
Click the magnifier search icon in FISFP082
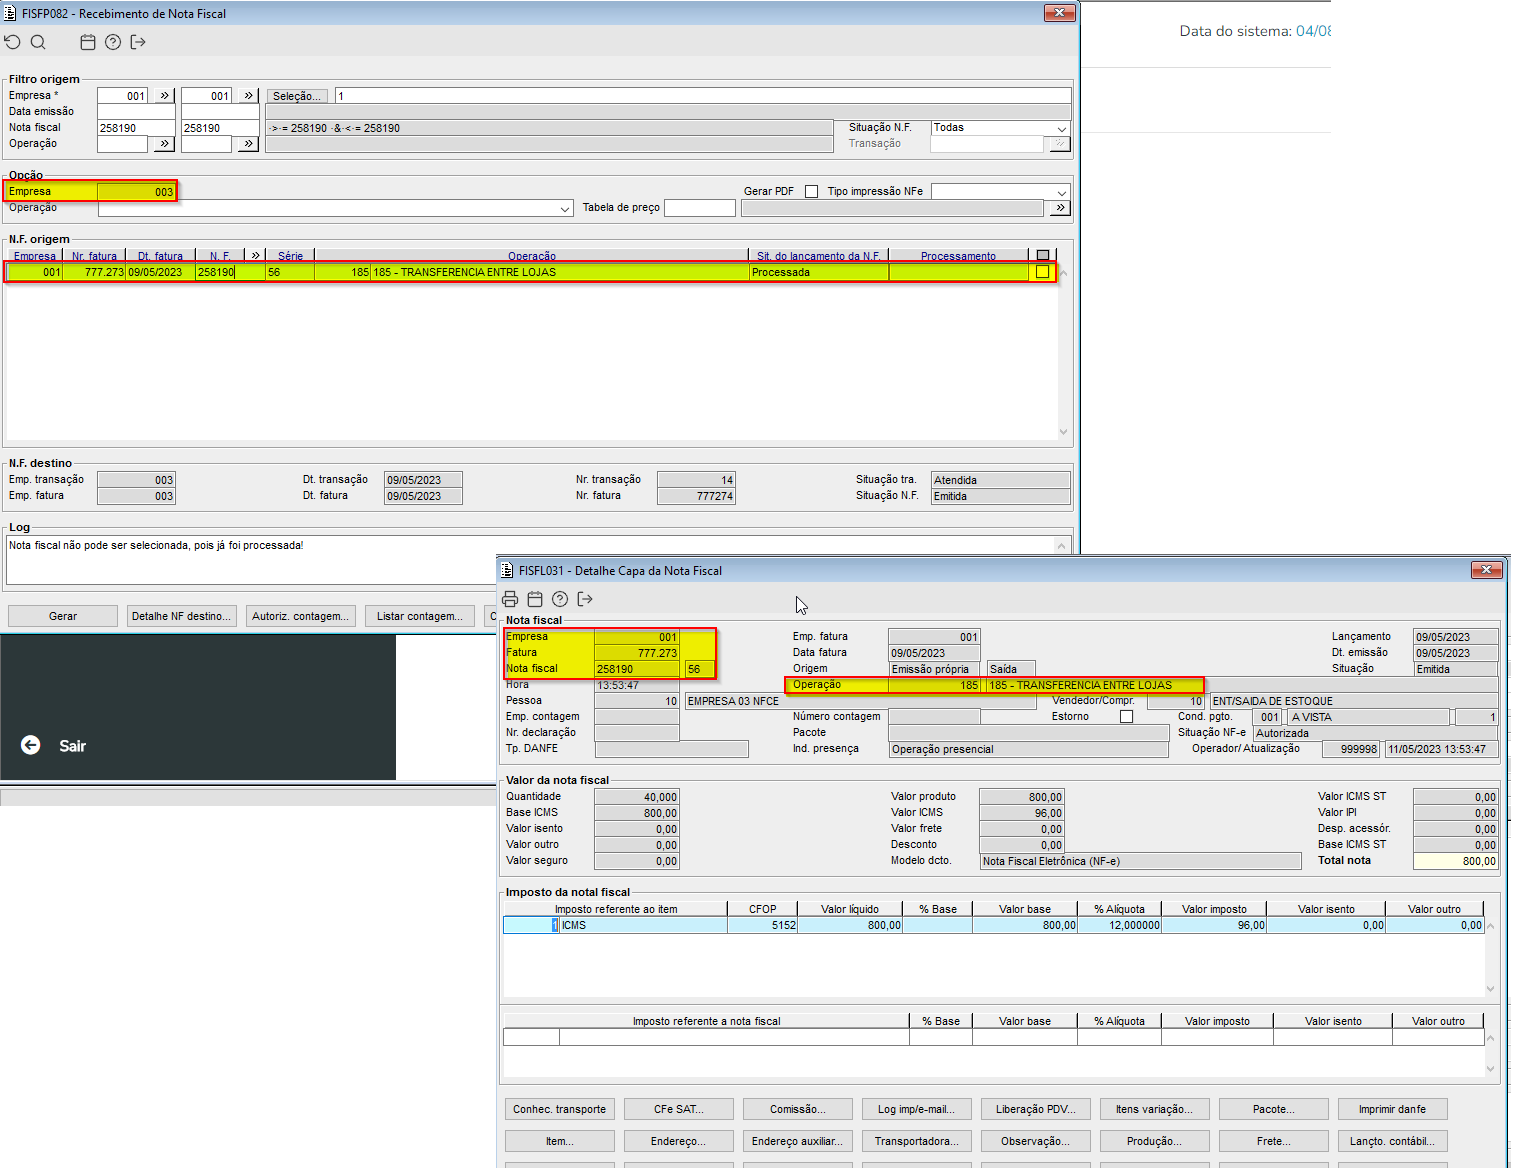[38, 42]
